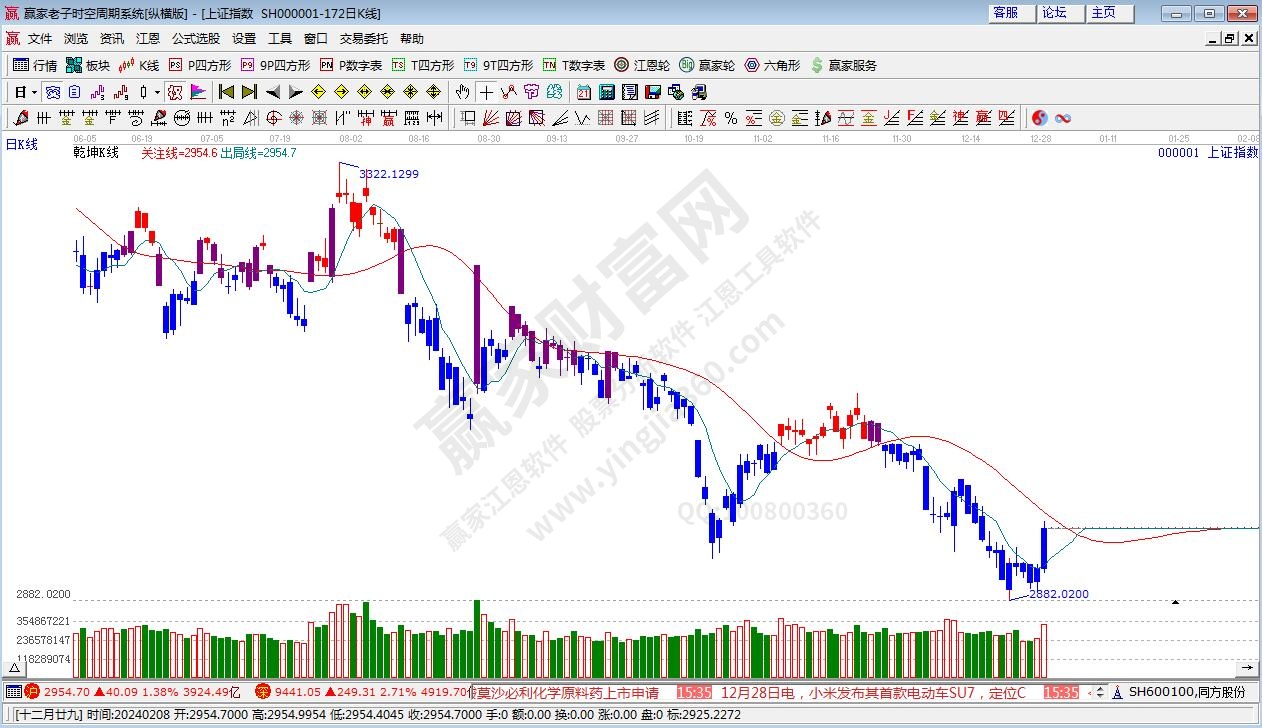The image size is (1262, 728).
Task: Click the 赢家服务 service link
Action: click(x=843, y=65)
